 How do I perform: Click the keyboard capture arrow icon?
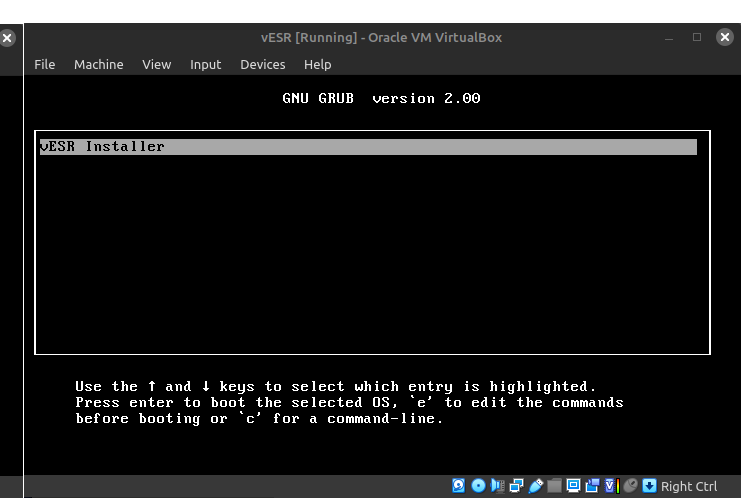649,486
